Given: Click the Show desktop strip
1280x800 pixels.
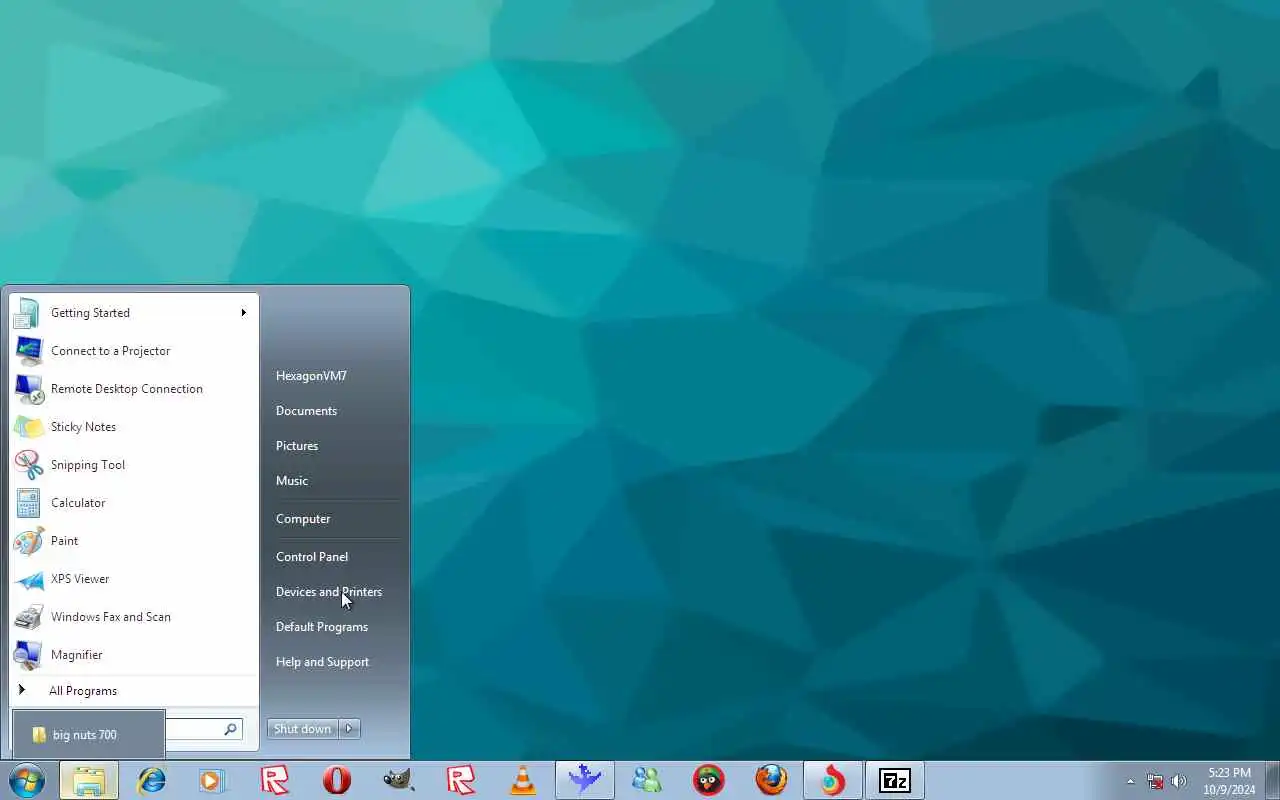Looking at the screenshot, I should point(1272,780).
